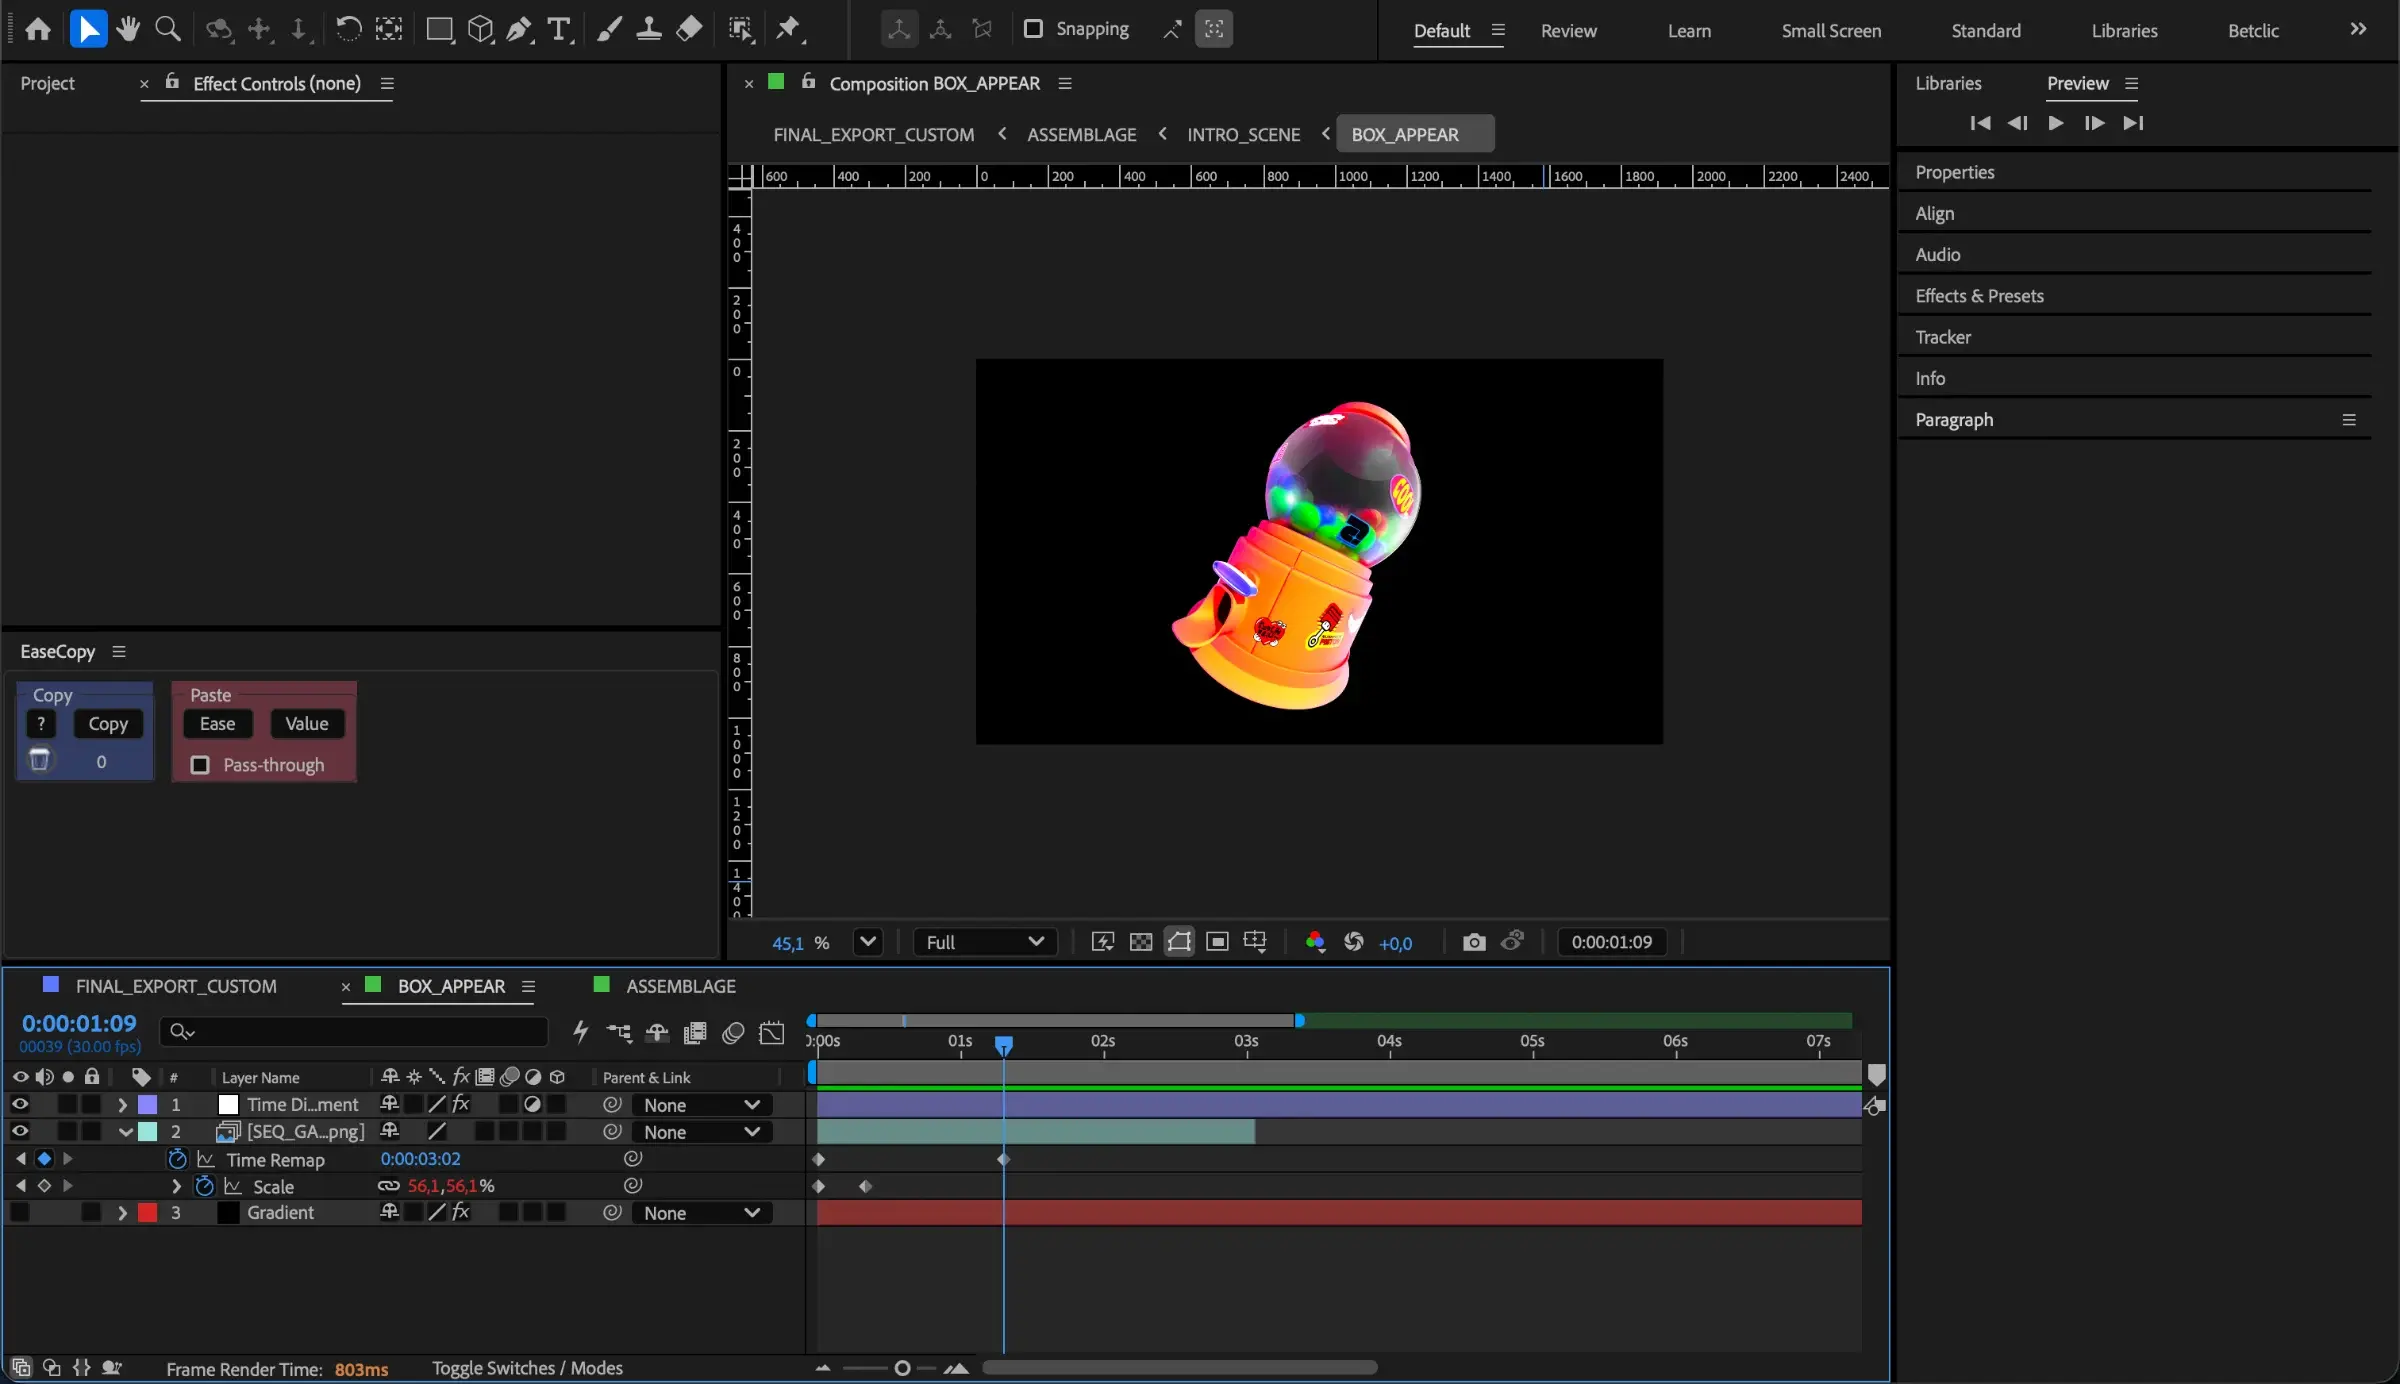Open the Graph Editor button
2400x1384 pixels.
point(772,1033)
